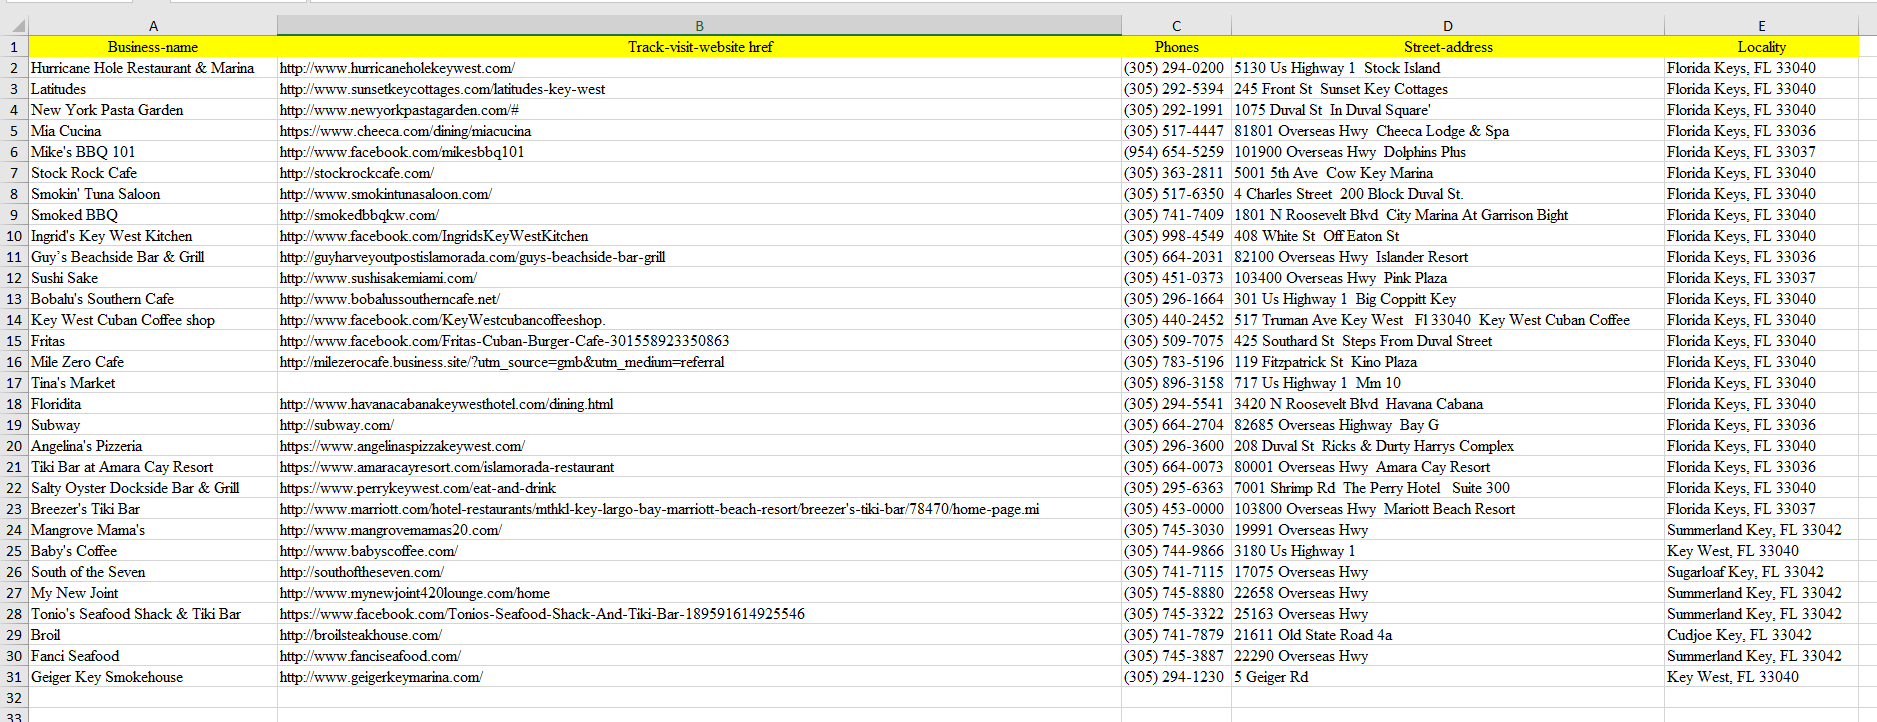1877x722 pixels.
Task: Select row 17 header
Action: (14, 383)
